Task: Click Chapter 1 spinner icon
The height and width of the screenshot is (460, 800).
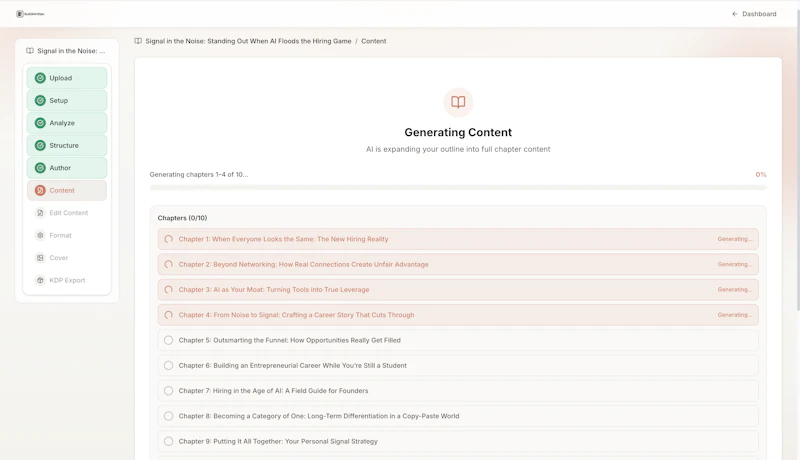Action: pos(168,239)
